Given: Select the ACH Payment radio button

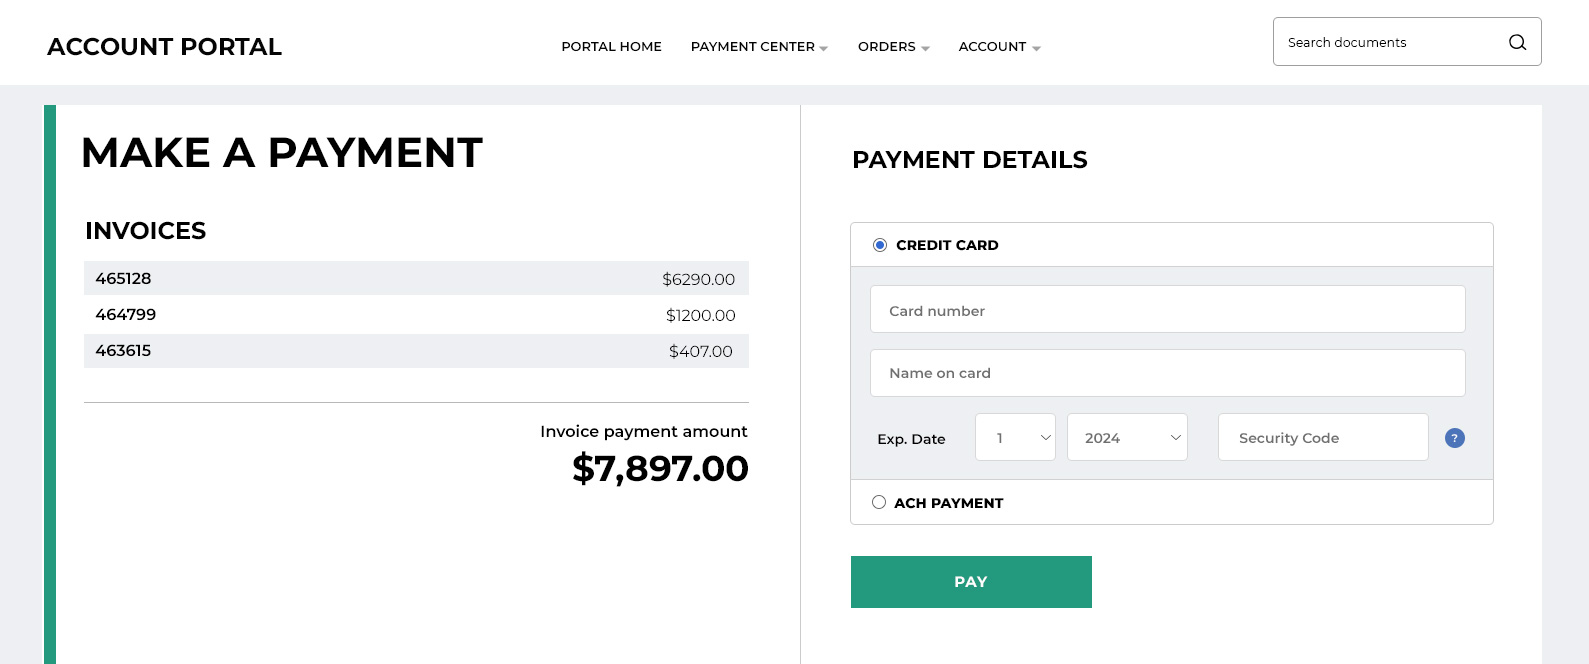Looking at the screenshot, I should (x=879, y=502).
